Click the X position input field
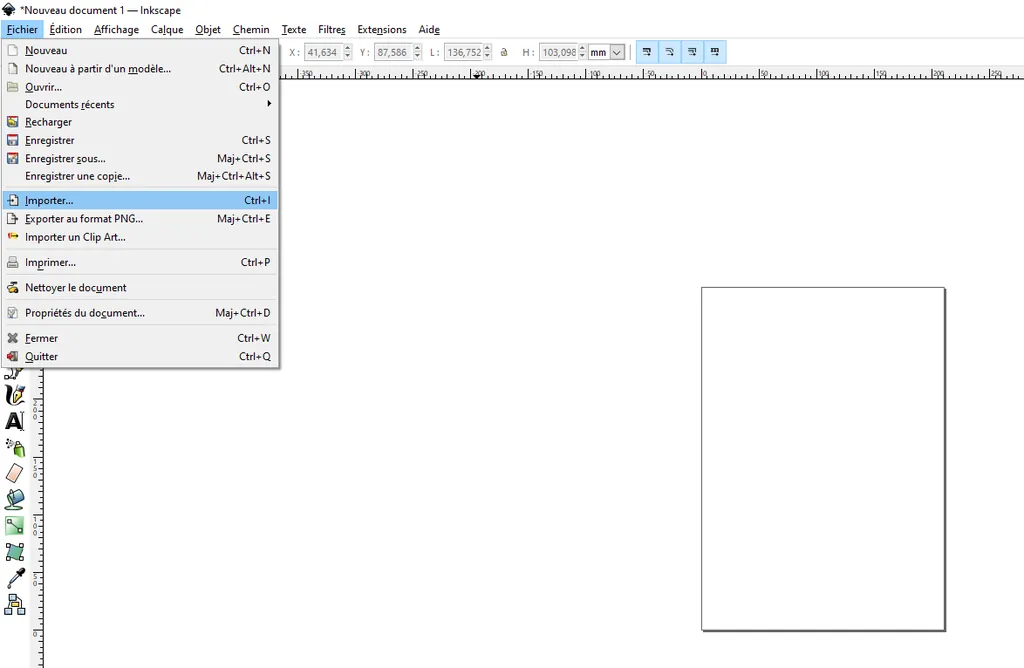Screen dimensions: 1024x668 [323, 52]
